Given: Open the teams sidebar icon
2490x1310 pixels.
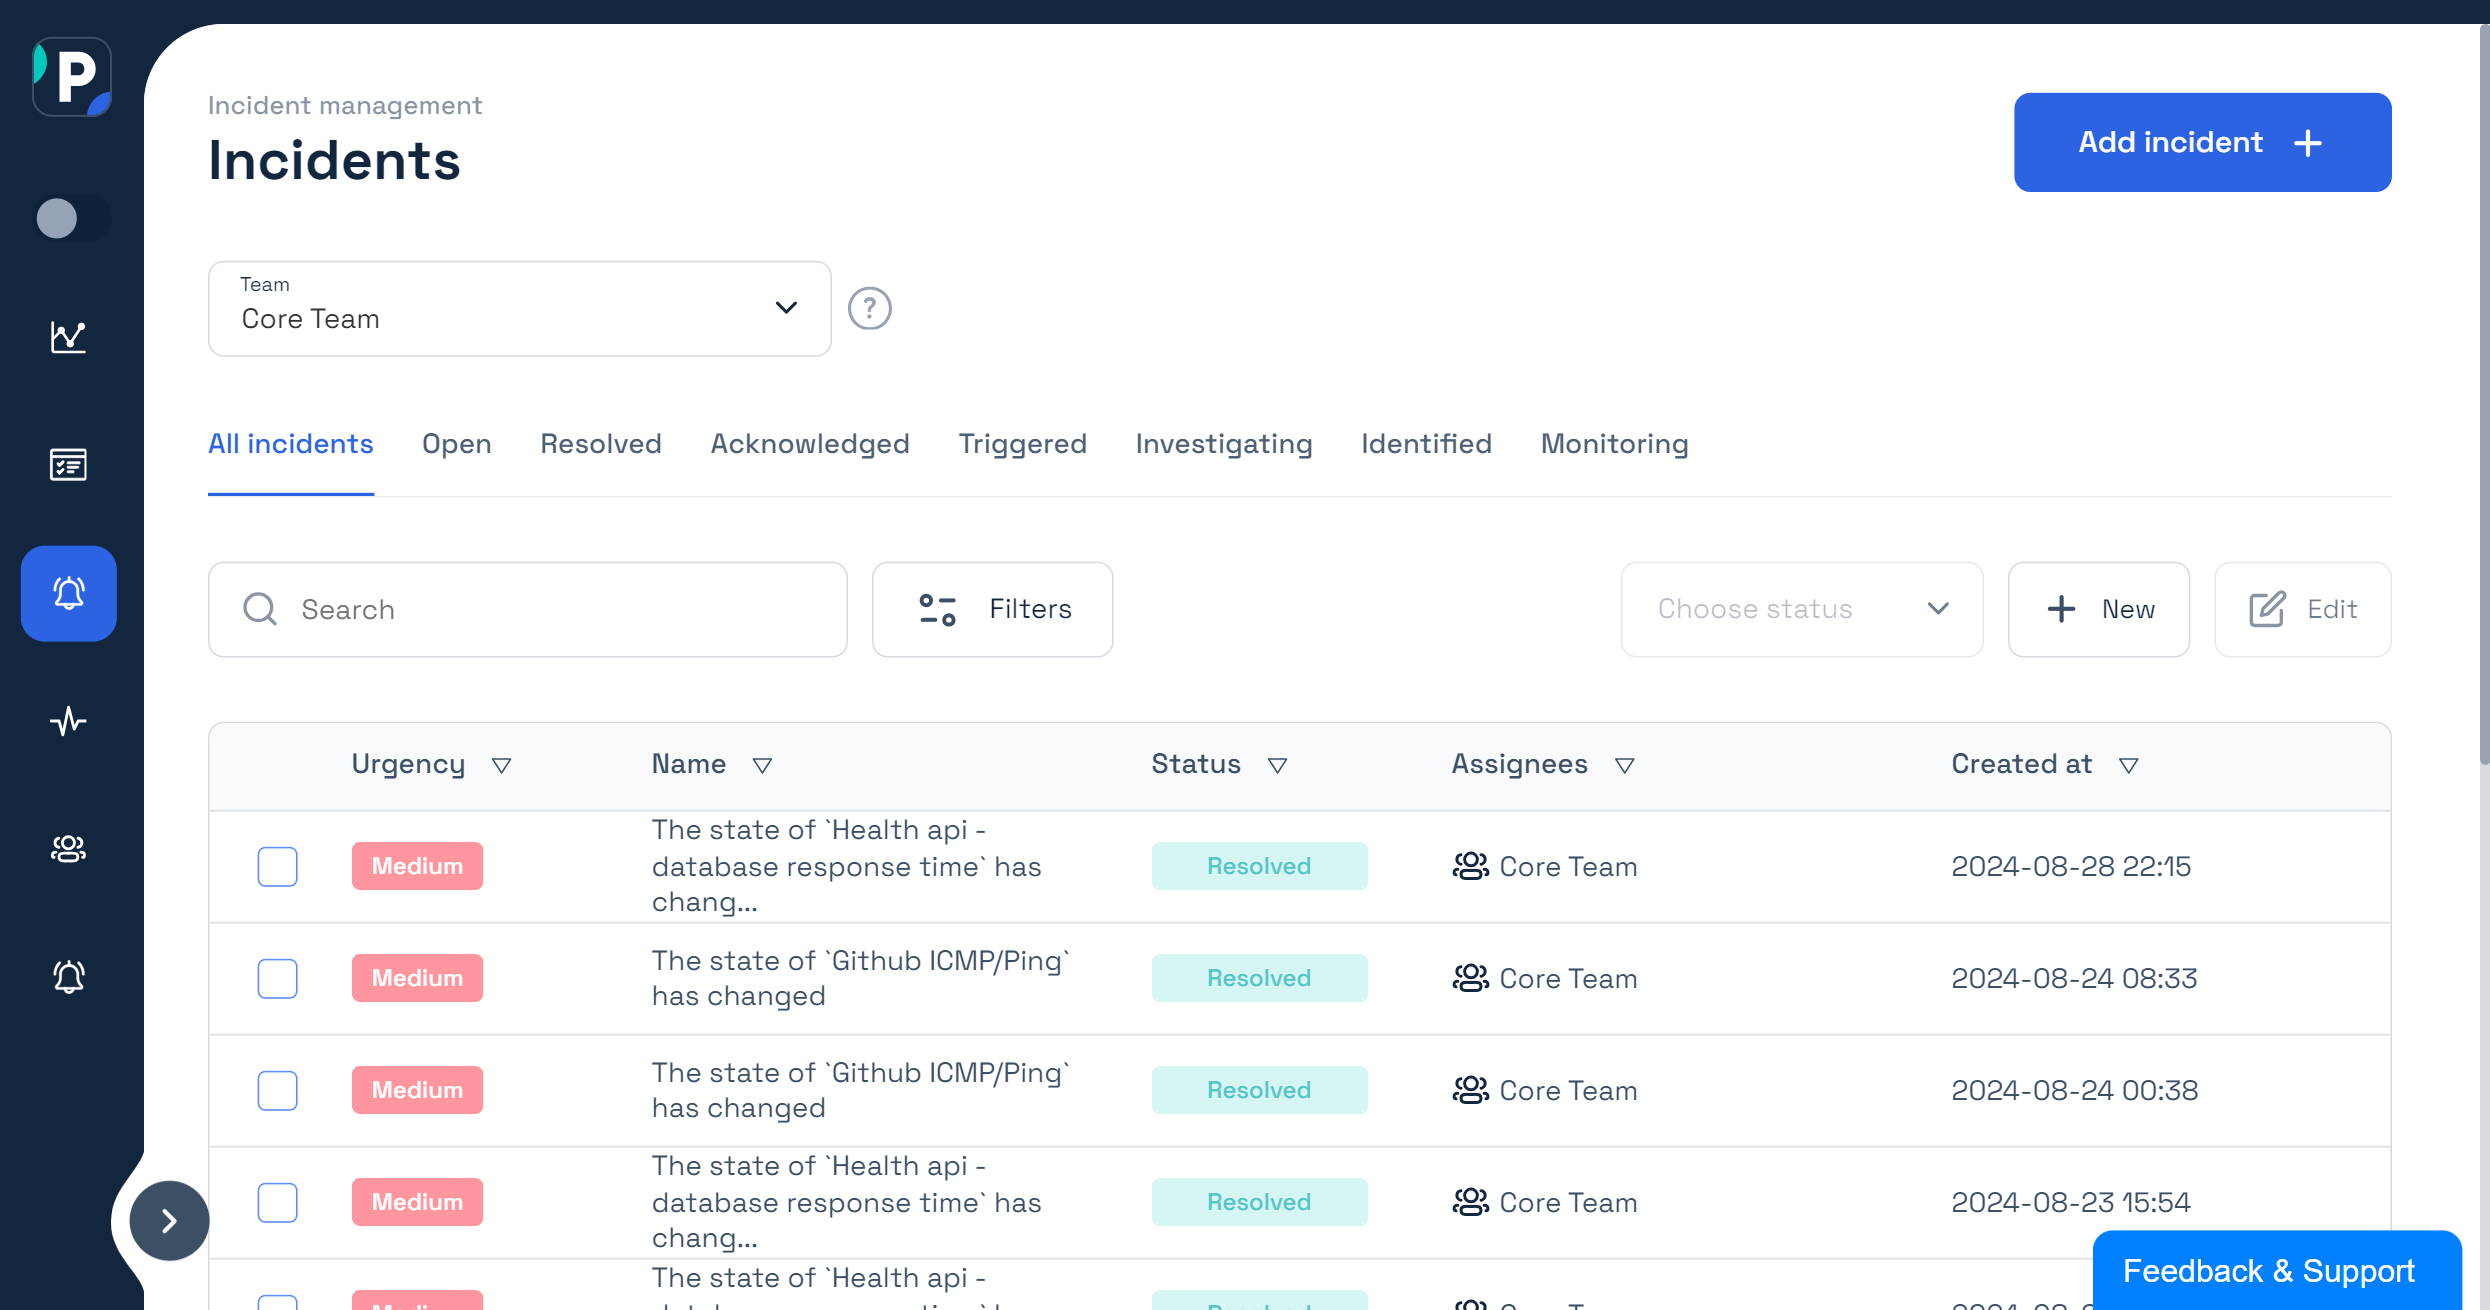Looking at the screenshot, I should click(68, 849).
